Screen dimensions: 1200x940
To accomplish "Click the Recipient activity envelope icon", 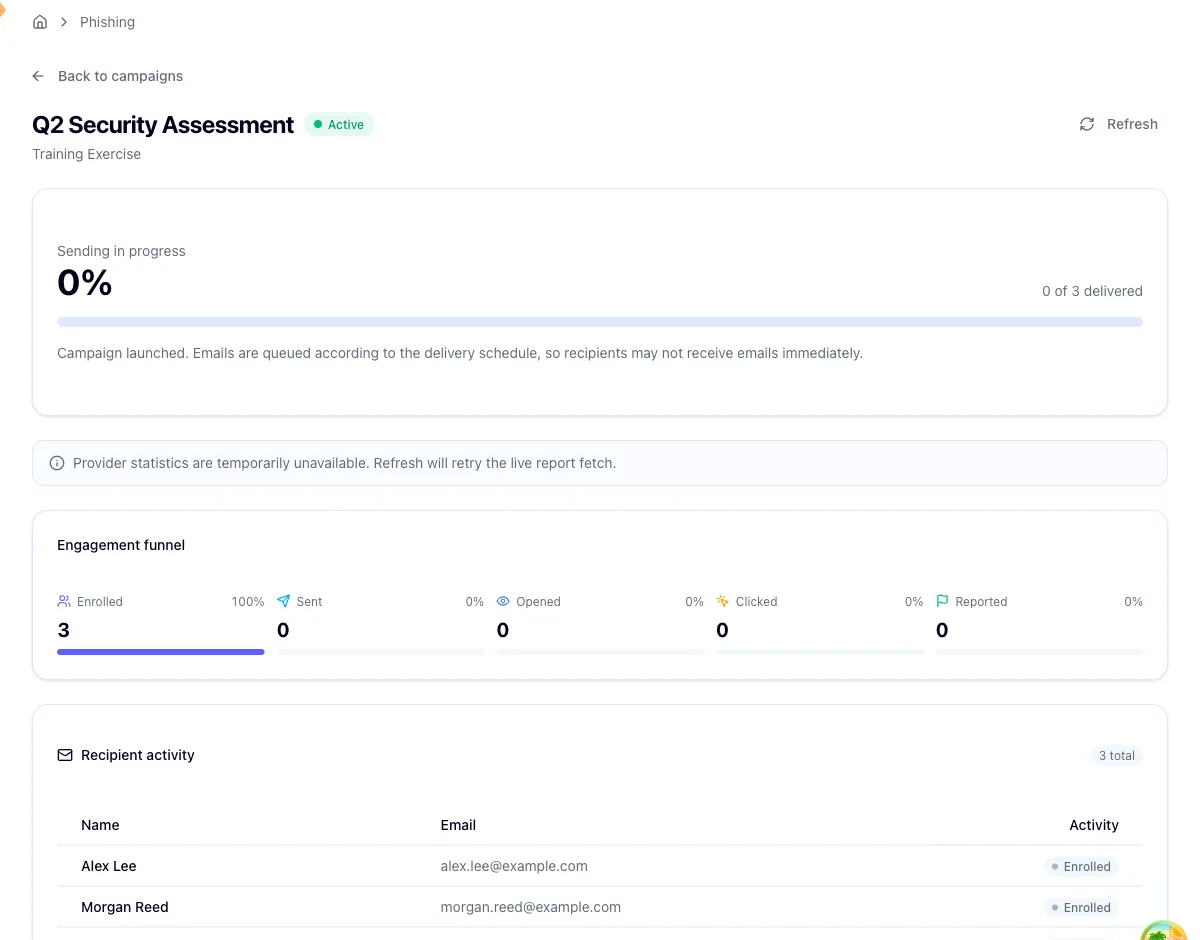I will point(65,755).
